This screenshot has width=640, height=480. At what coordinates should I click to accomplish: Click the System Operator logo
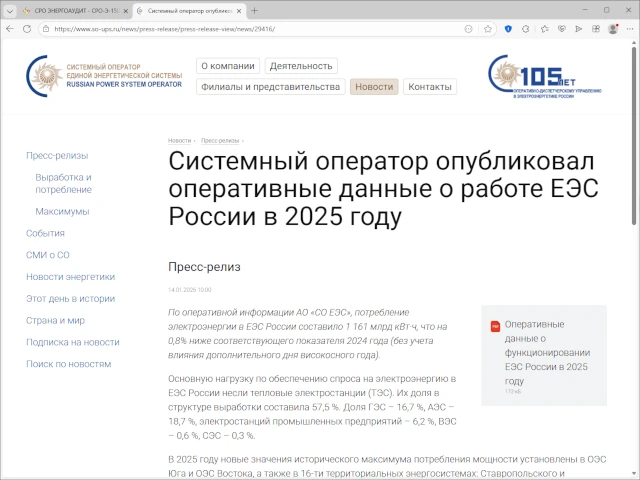pyautogui.click(x=104, y=76)
